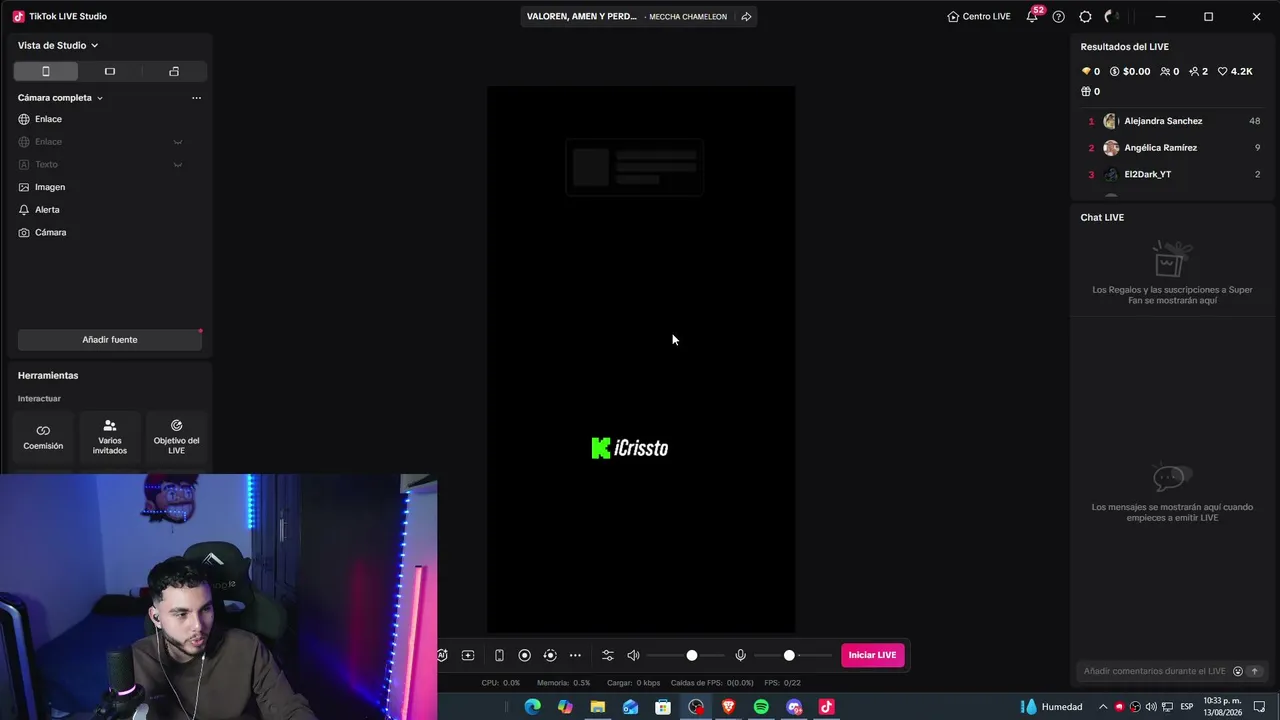Click the MECCHA CHAMELEON game label
Image resolution: width=1280 pixels, height=720 pixels.
click(688, 16)
